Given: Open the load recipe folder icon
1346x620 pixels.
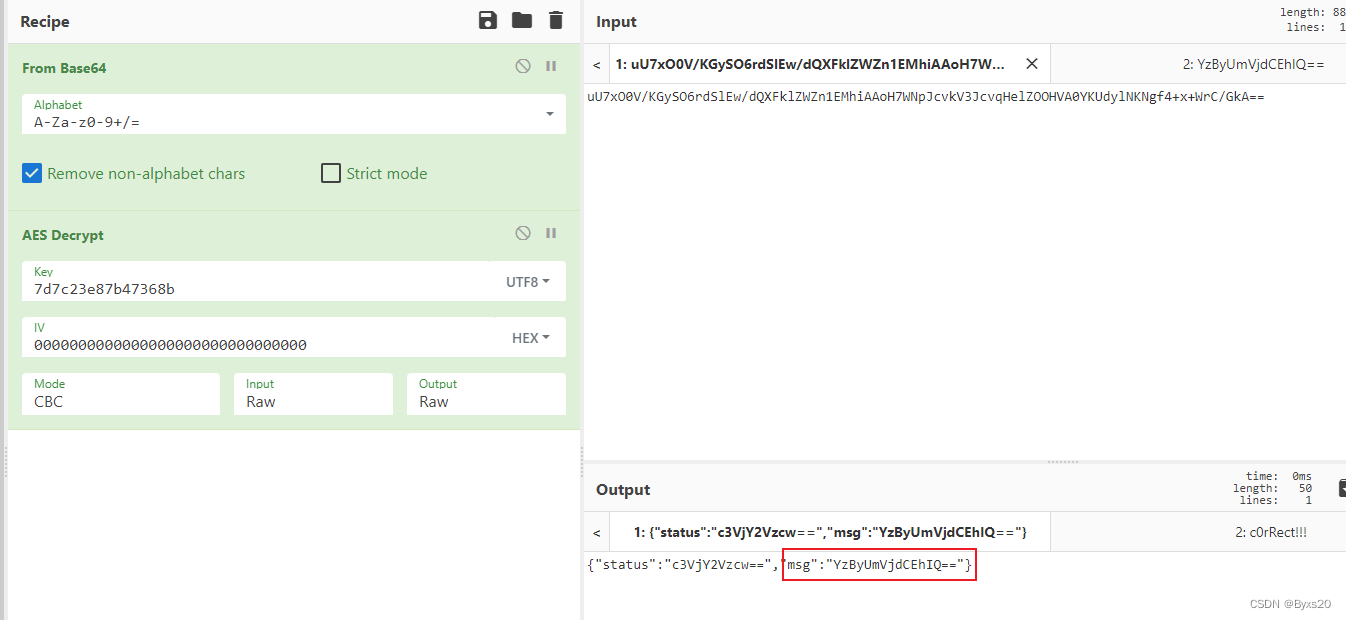Looking at the screenshot, I should (x=521, y=20).
